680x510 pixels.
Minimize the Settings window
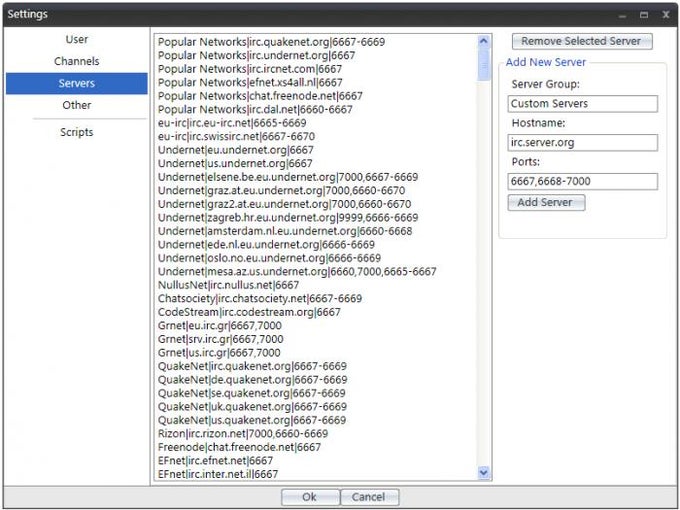[623, 15]
